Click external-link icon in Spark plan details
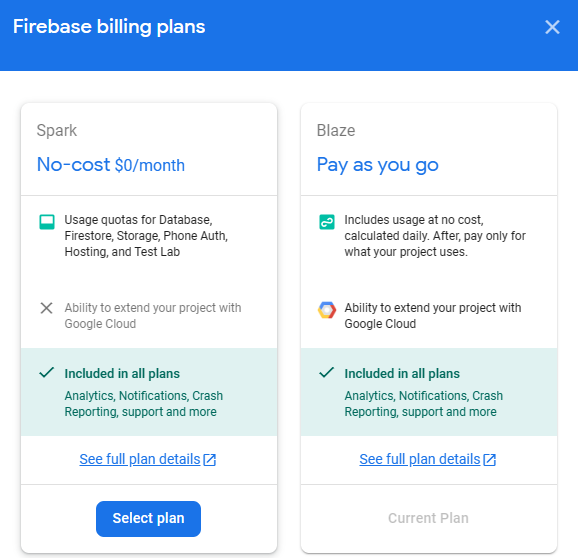 pos(210,460)
